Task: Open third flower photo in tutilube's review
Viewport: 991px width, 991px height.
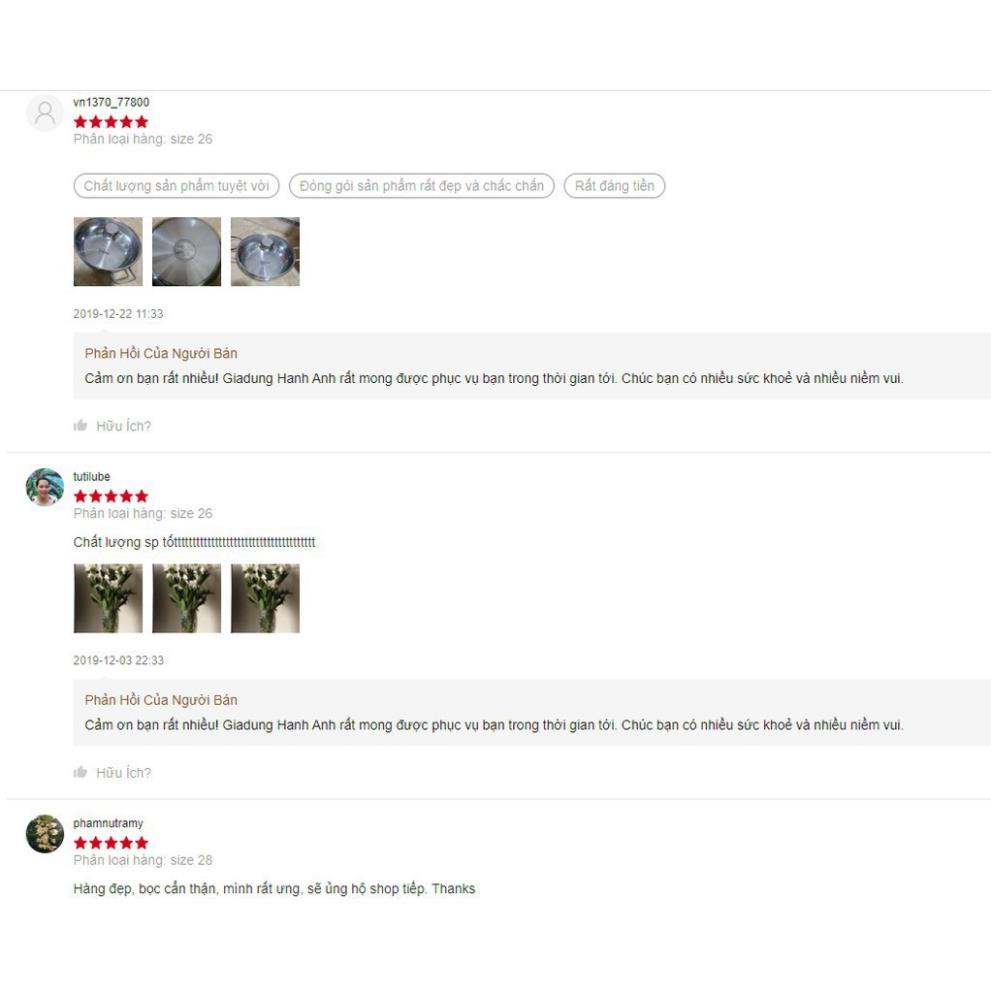Action: click(x=265, y=598)
